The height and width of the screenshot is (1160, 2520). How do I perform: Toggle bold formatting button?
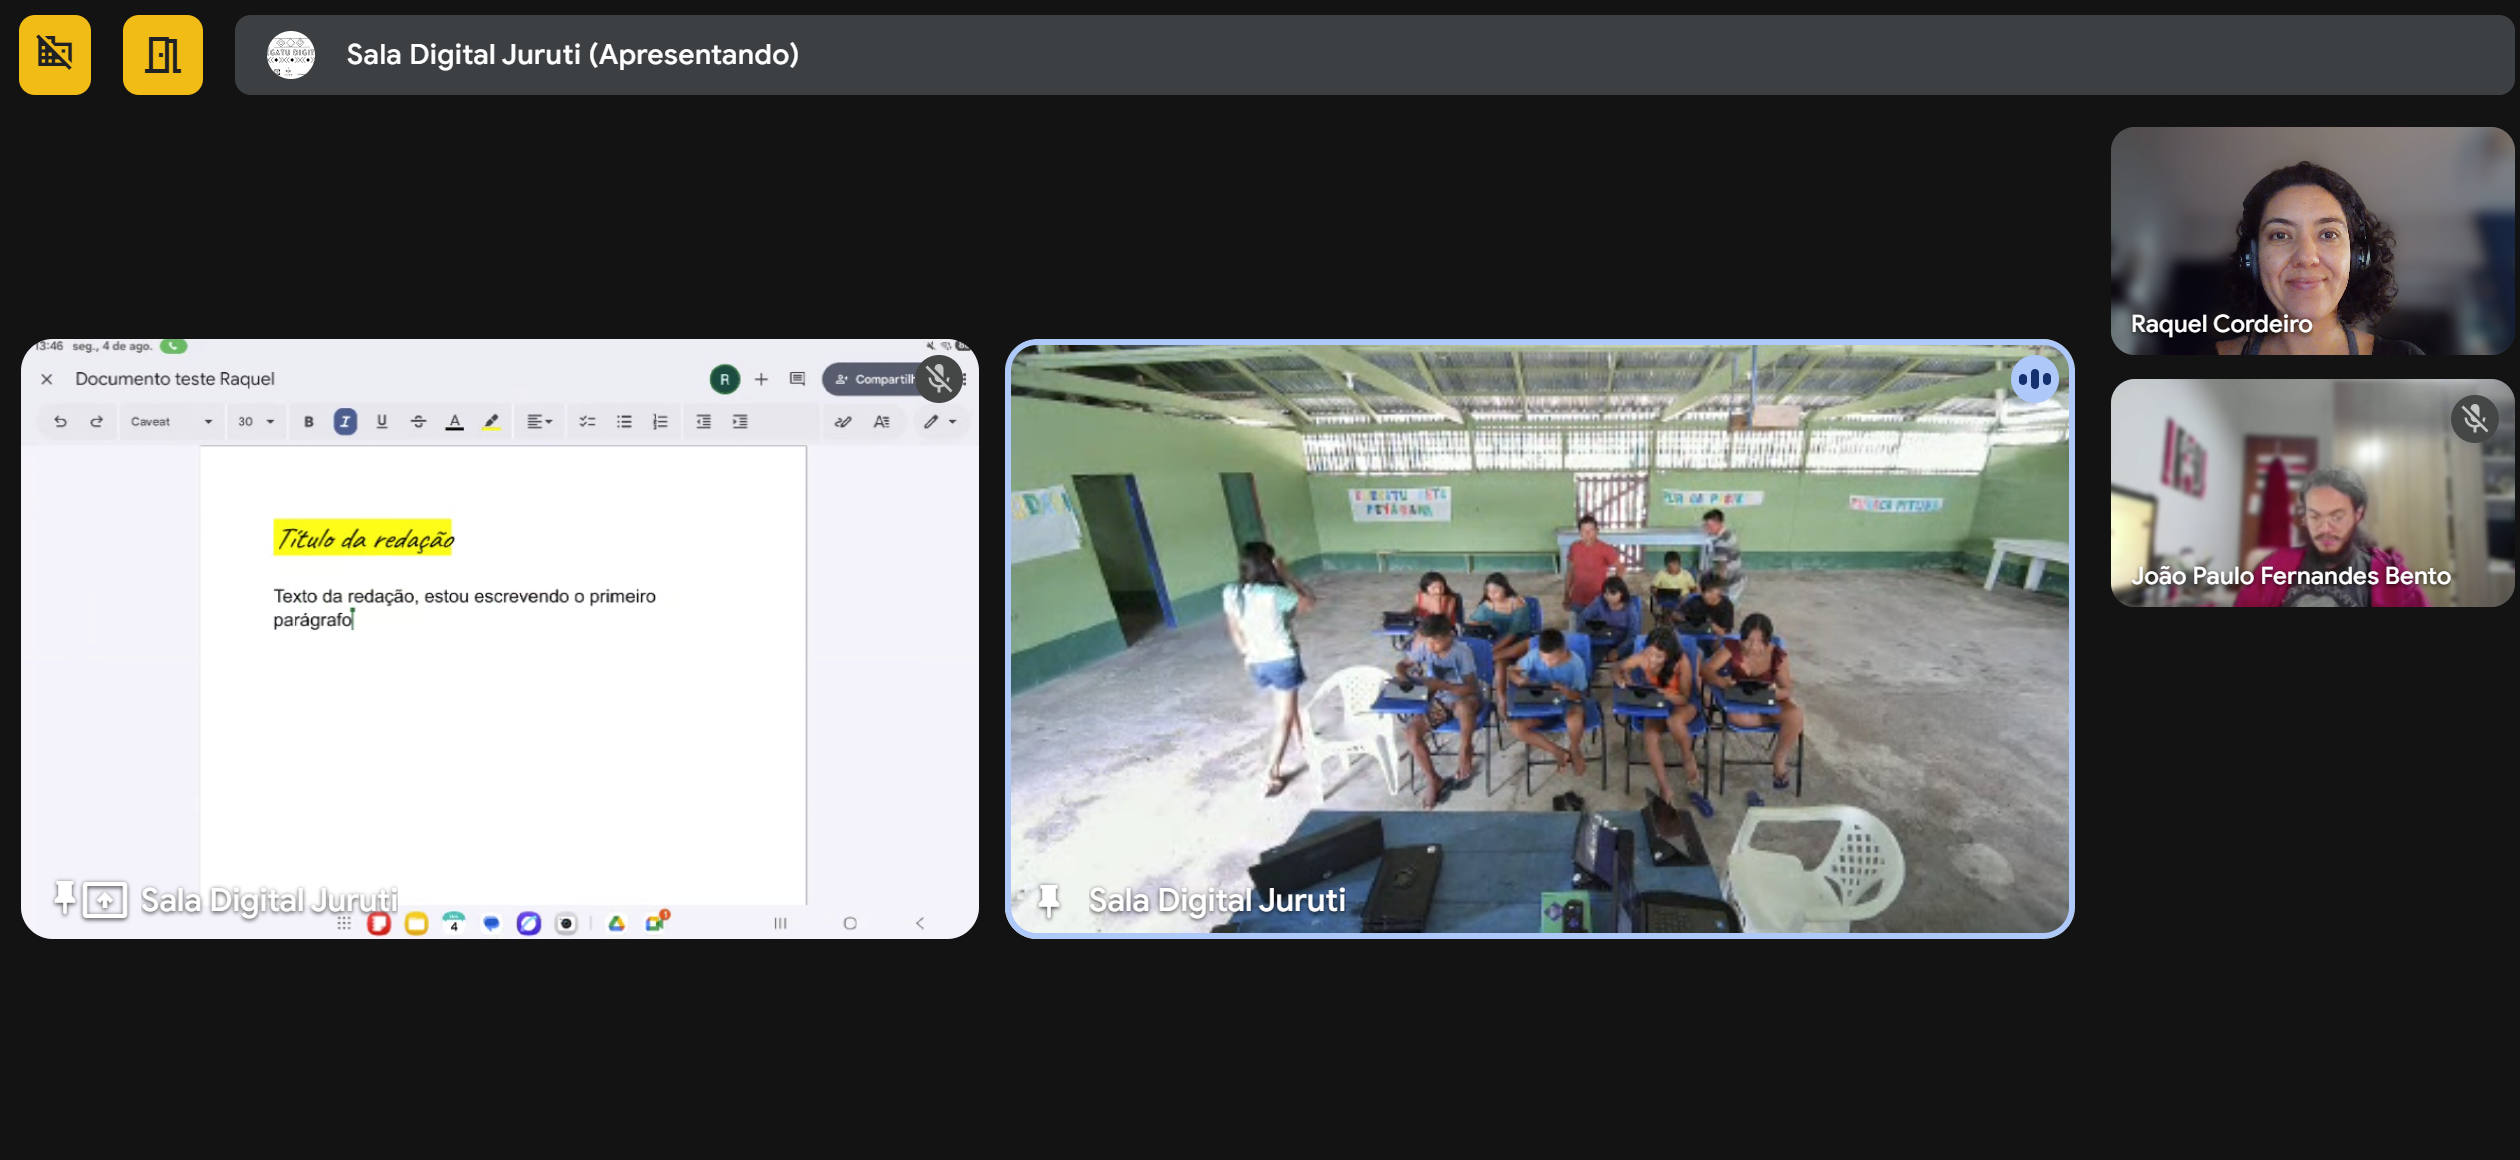[x=309, y=422]
